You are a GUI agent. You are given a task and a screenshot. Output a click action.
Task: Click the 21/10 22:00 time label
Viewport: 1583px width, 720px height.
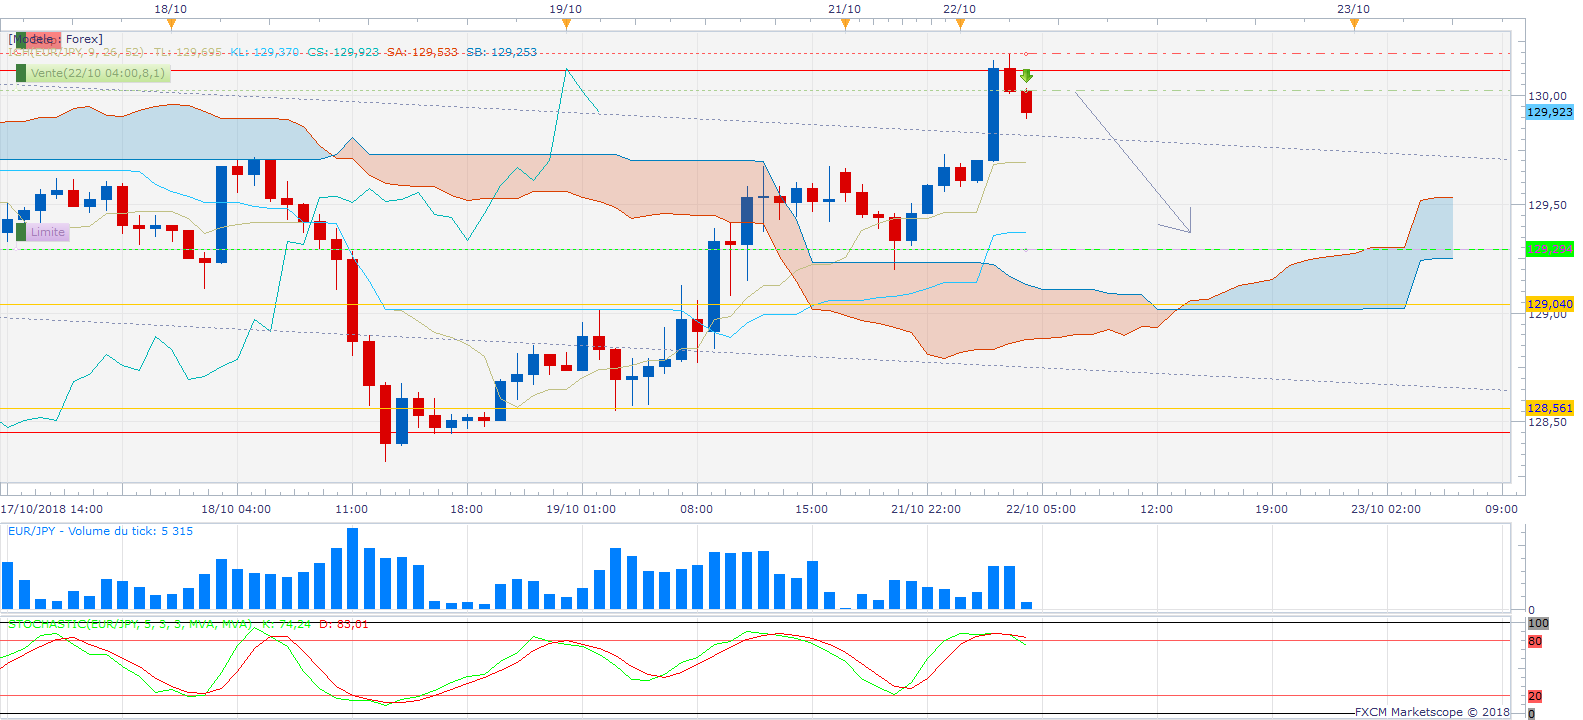926,509
